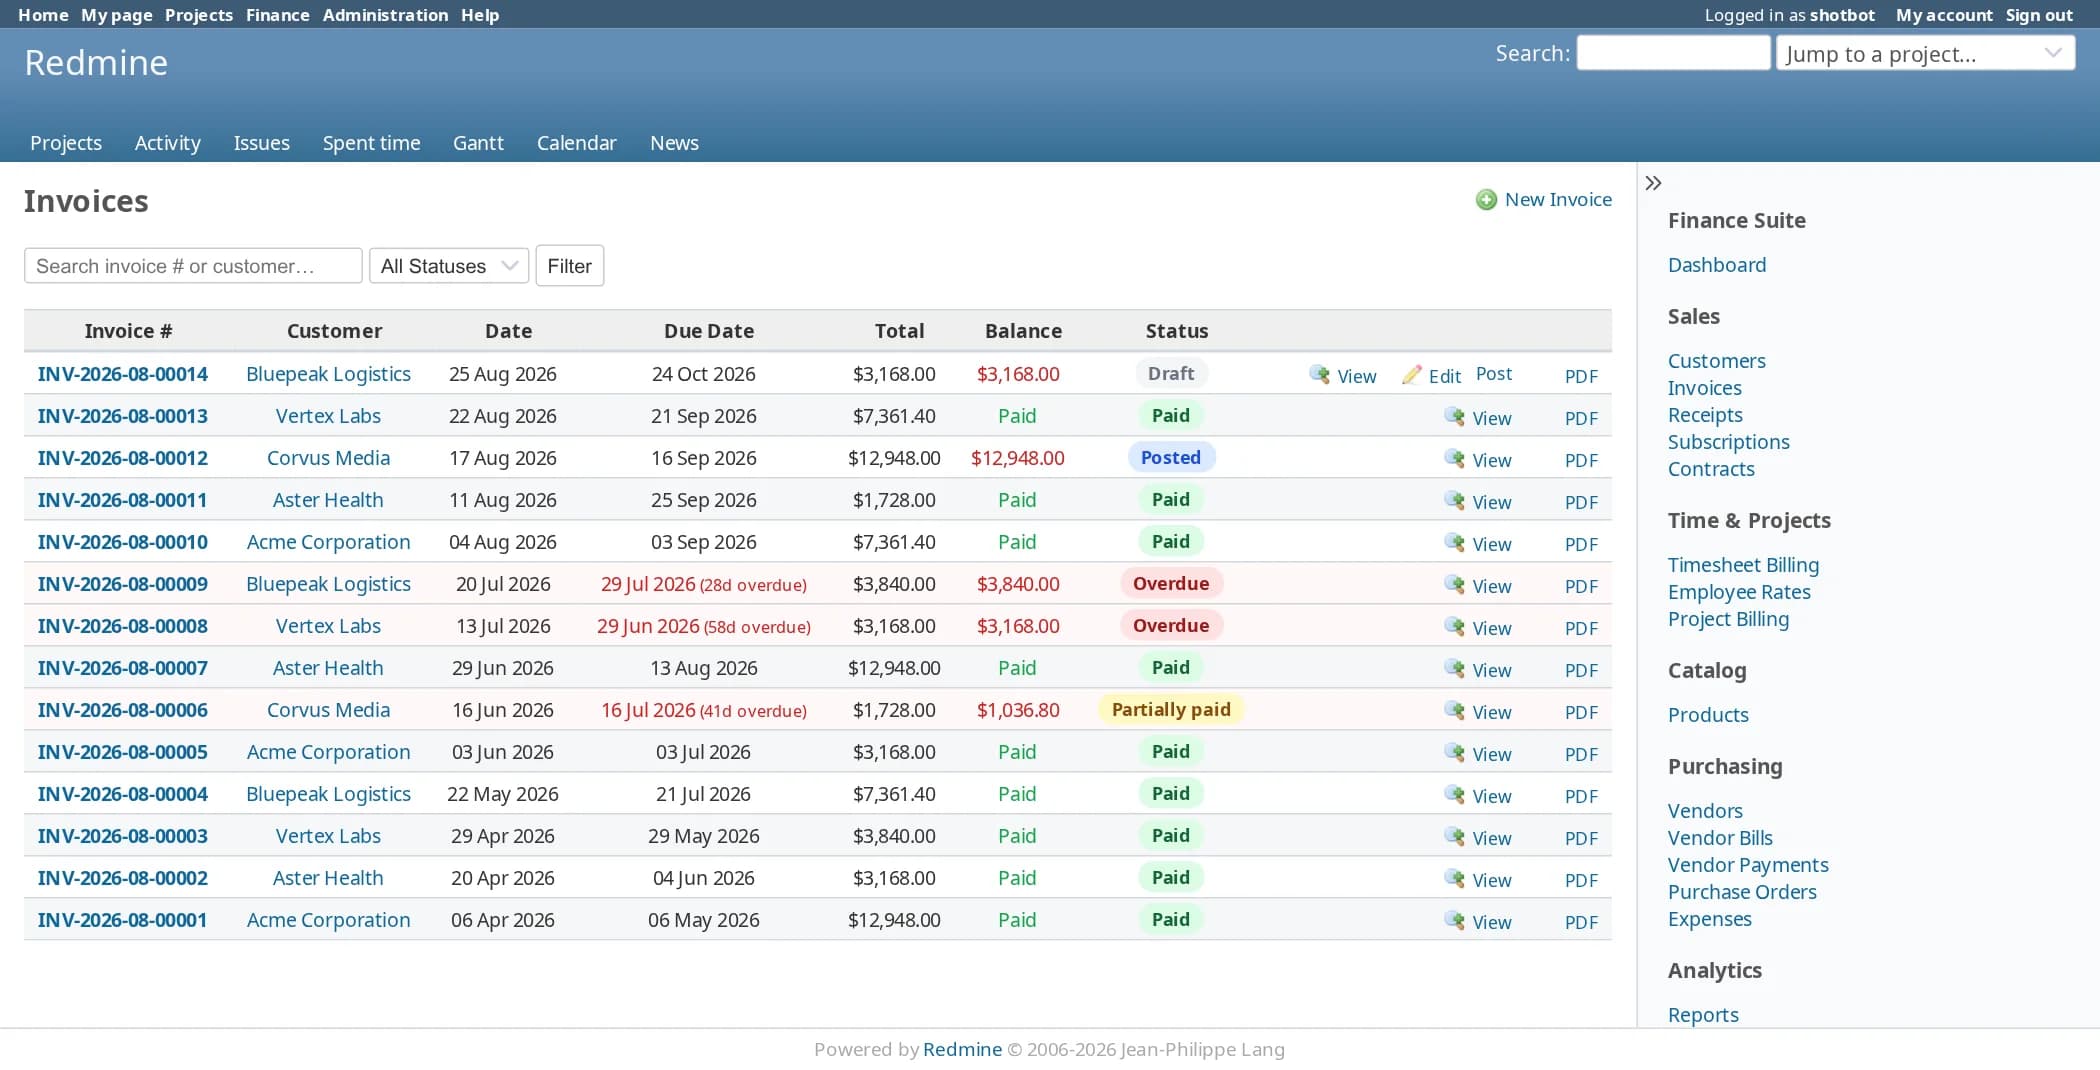Open Subscriptions in the sidebar
The image size is (2100, 1070).
point(1729,442)
